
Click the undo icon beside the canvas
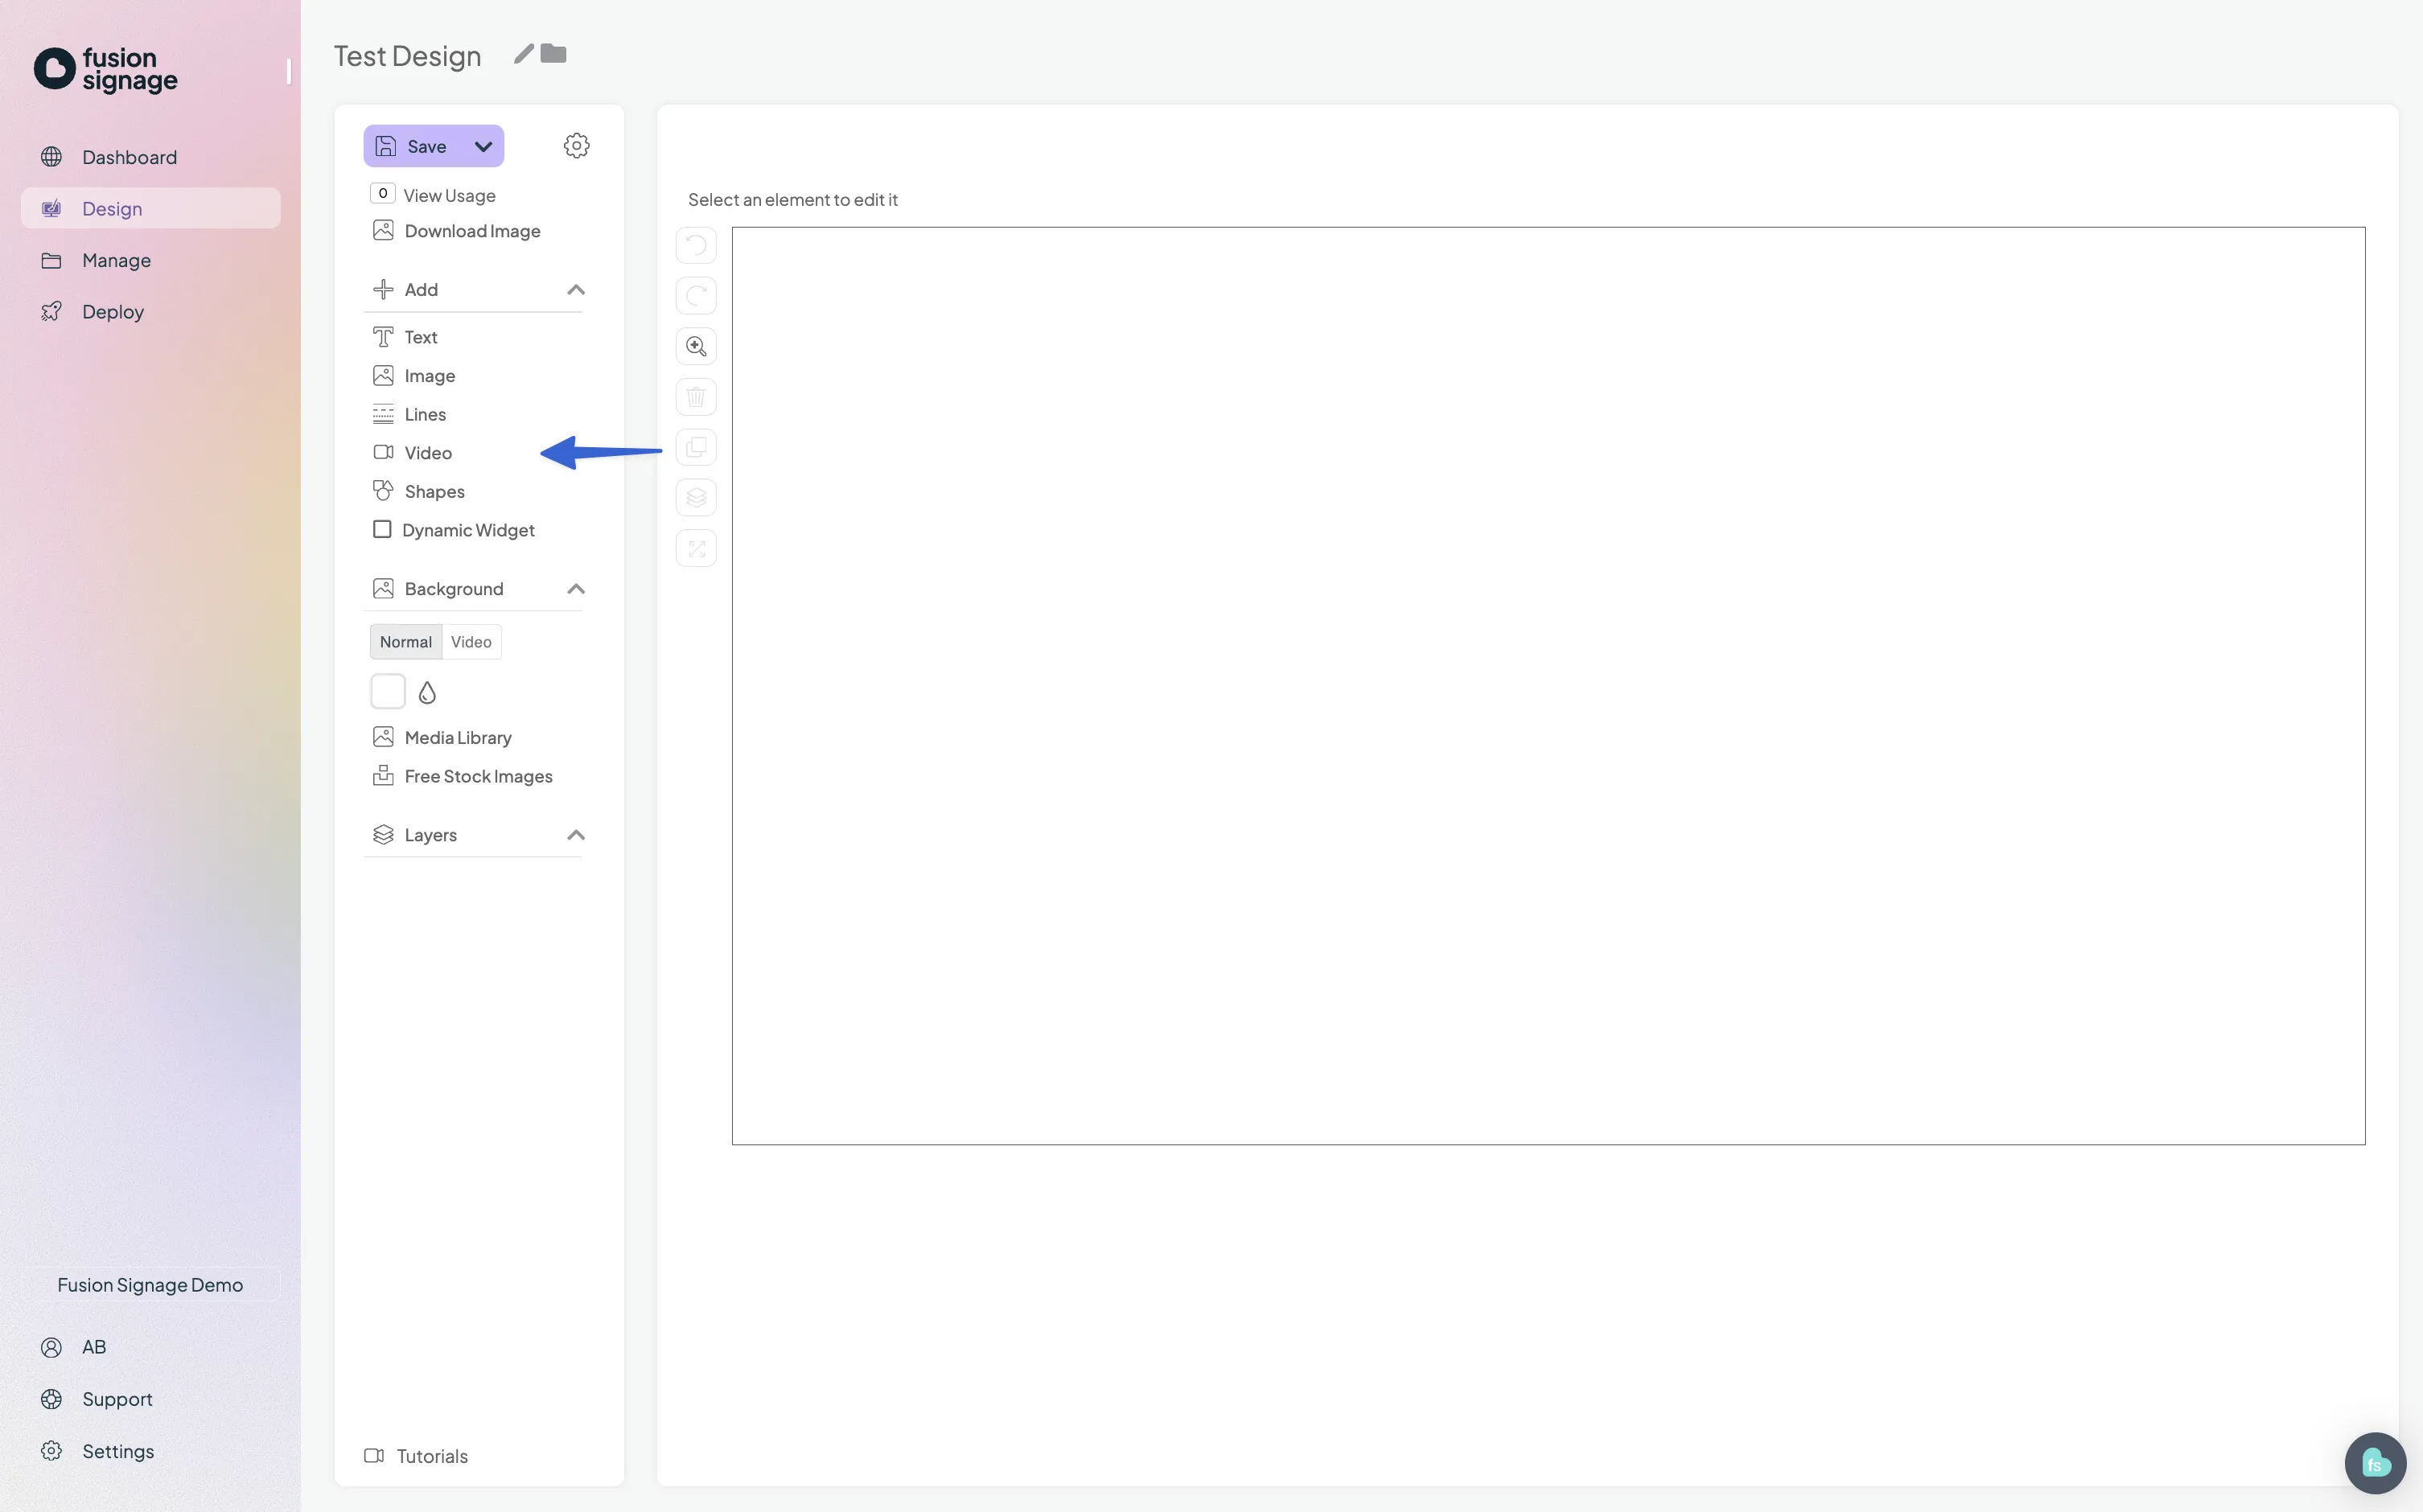click(x=696, y=245)
